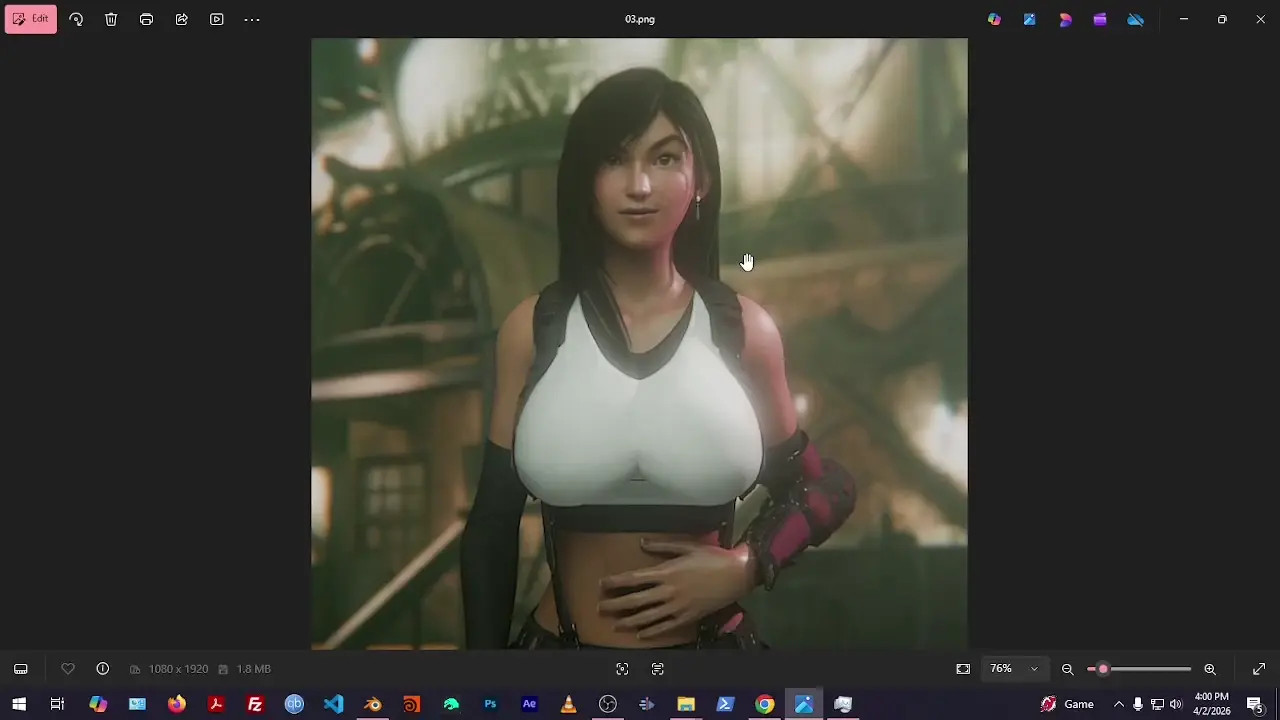This screenshot has height=720, width=1280.
Task: Open Designer image edit app icon
Action: (x=1029, y=19)
